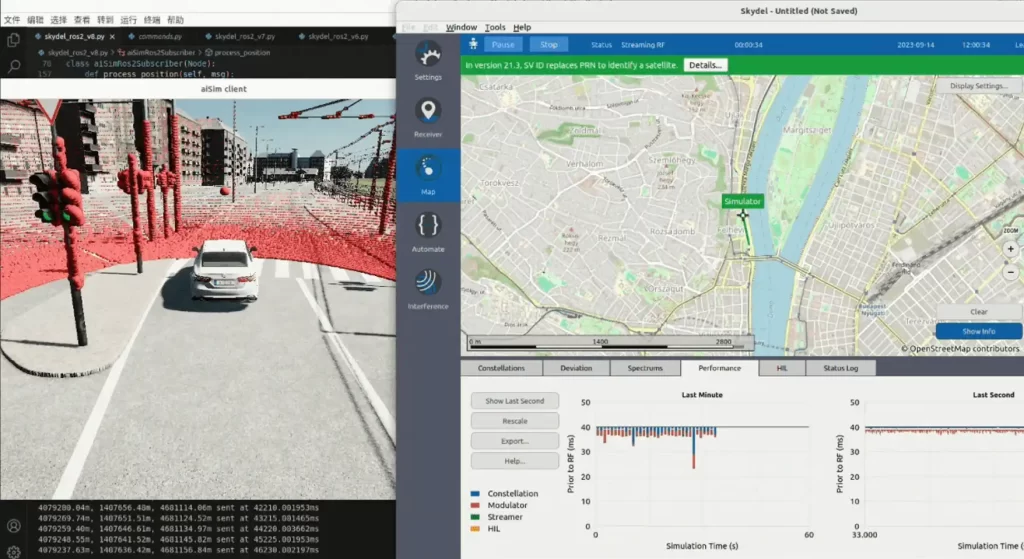Switch to skydel_ros2_v7.py editor tab
This screenshot has height=559, width=1024.
[x=240, y=37]
